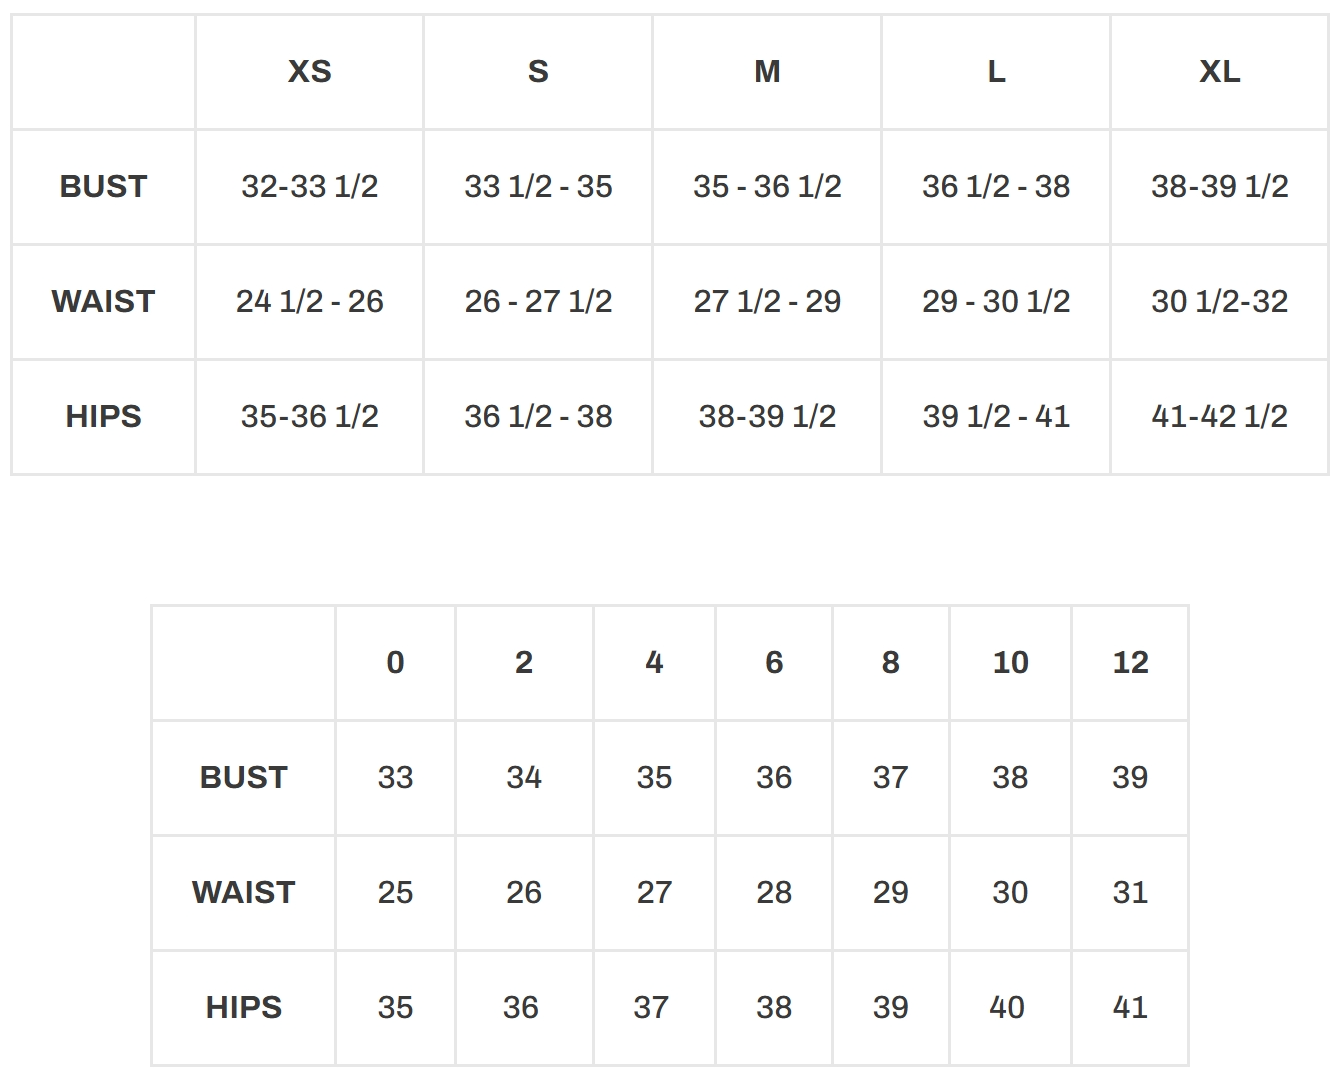Select the size 0 column header
This screenshot has height=1081, width=1340.
[395, 663]
